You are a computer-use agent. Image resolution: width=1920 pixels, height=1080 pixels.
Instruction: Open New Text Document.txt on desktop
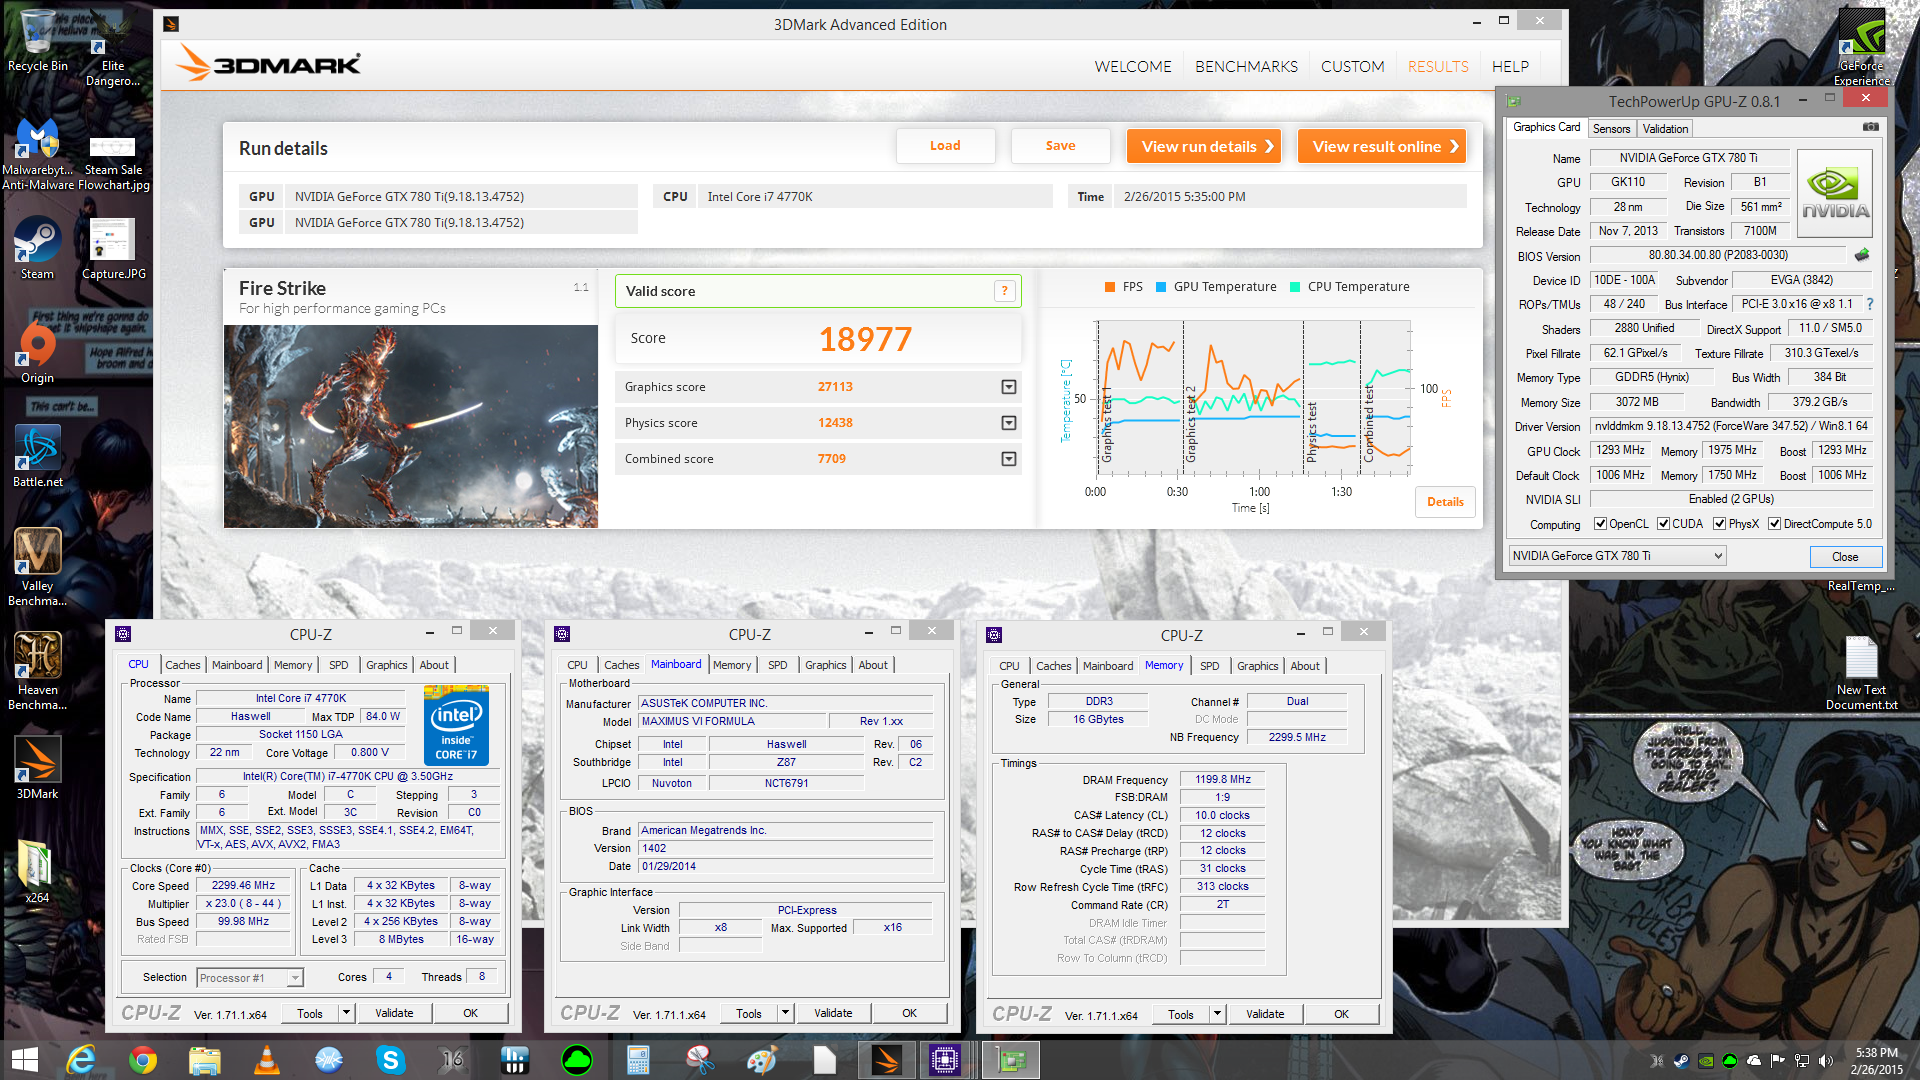pyautogui.click(x=1861, y=673)
